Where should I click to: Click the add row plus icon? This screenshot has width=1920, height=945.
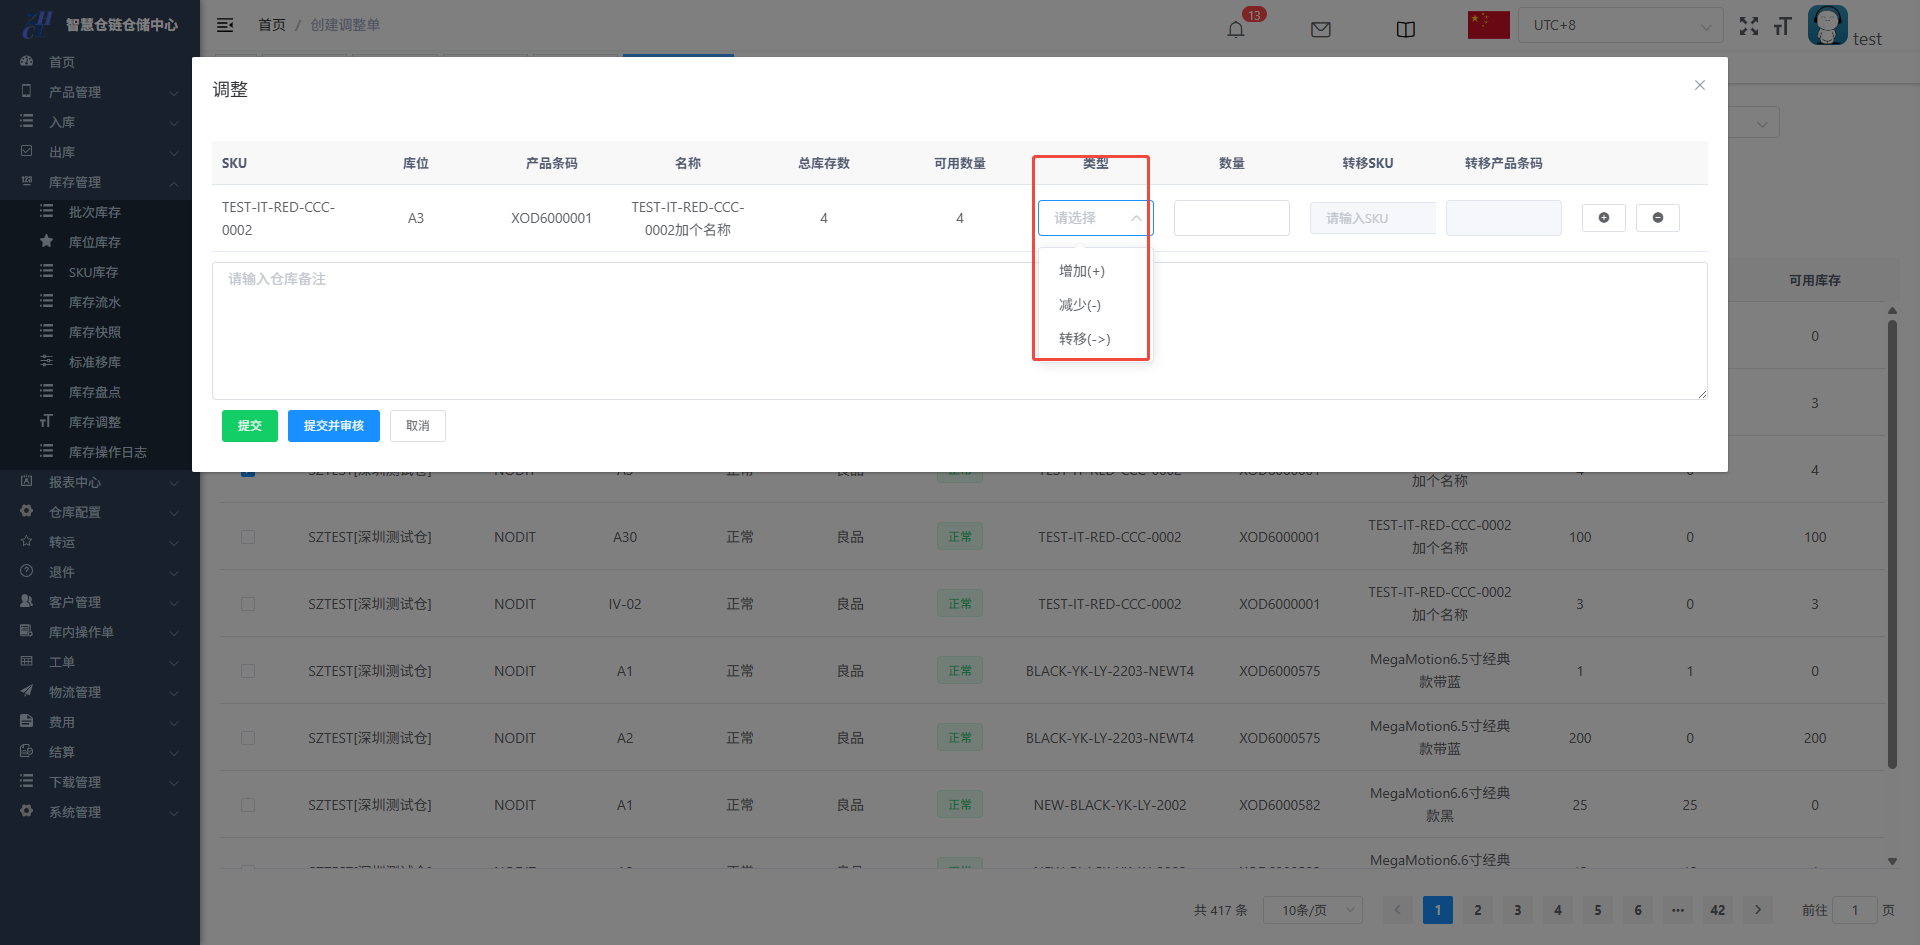tap(1603, 218)
